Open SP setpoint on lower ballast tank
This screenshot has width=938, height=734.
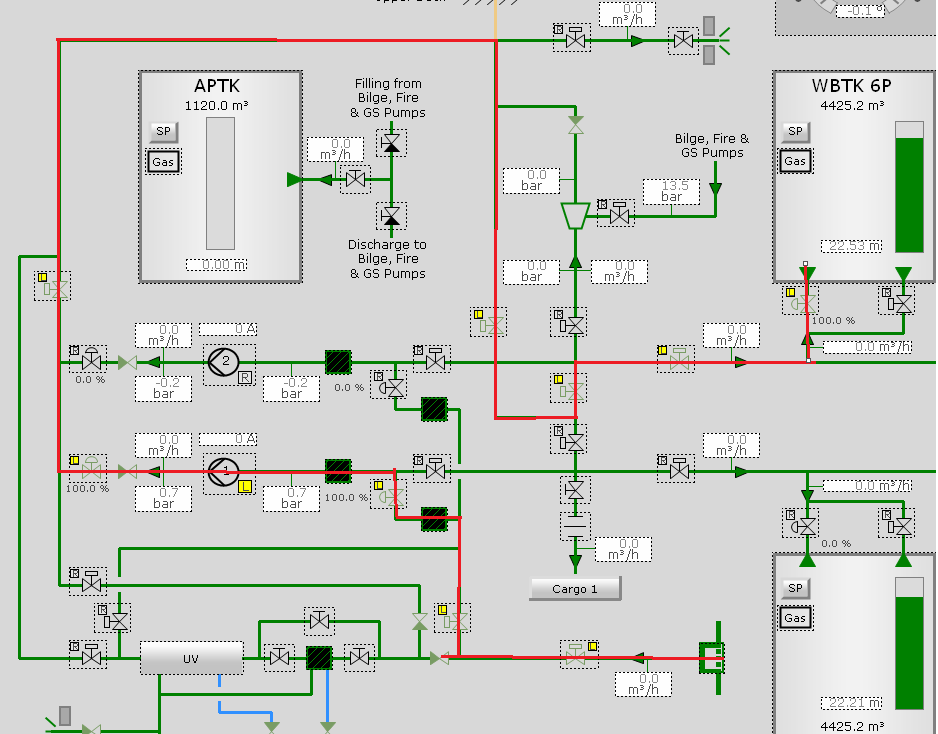[795, 588]
